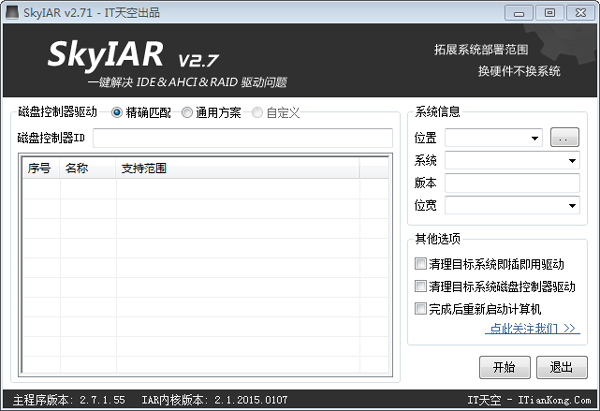Maximize the SkyIAR window
The height and width of the screenshot is (411, 600).
click(x=549, y=13)
